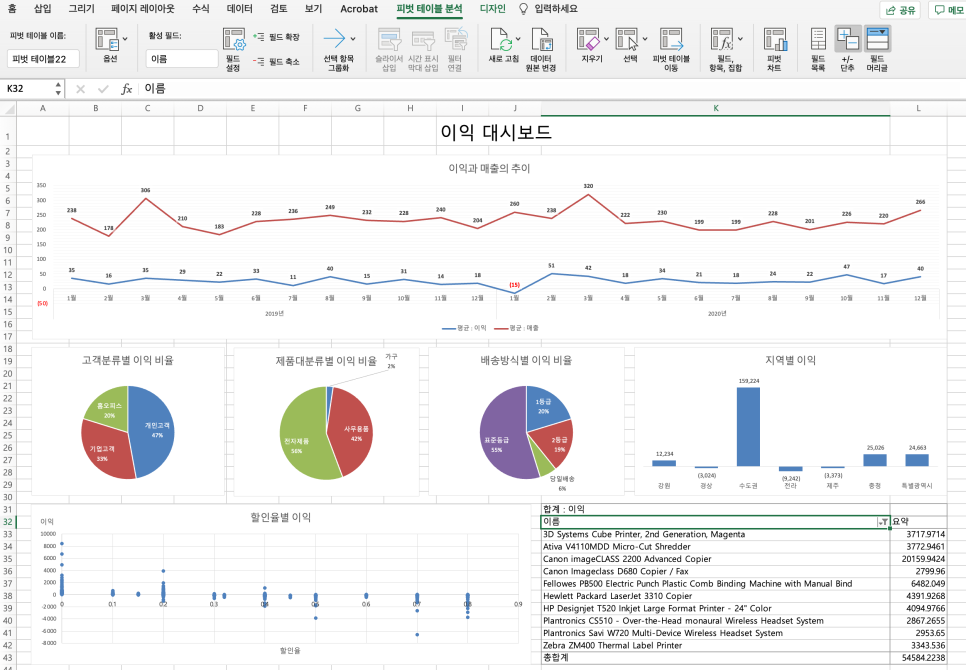Change data source (데이터 원본 변경)
Viewport: 966px width, 670px height.
tap(541, 39)
